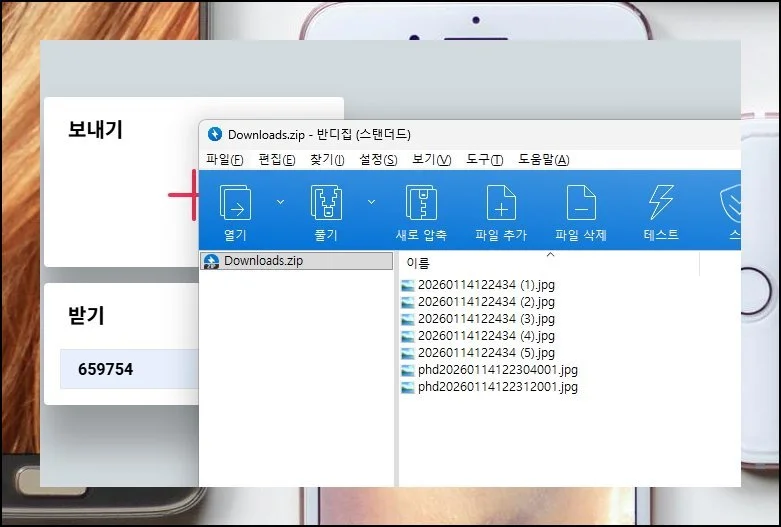
Task: Click the red plus icon under 보내기
Action: pyautogui.click(x=183, y=195)
